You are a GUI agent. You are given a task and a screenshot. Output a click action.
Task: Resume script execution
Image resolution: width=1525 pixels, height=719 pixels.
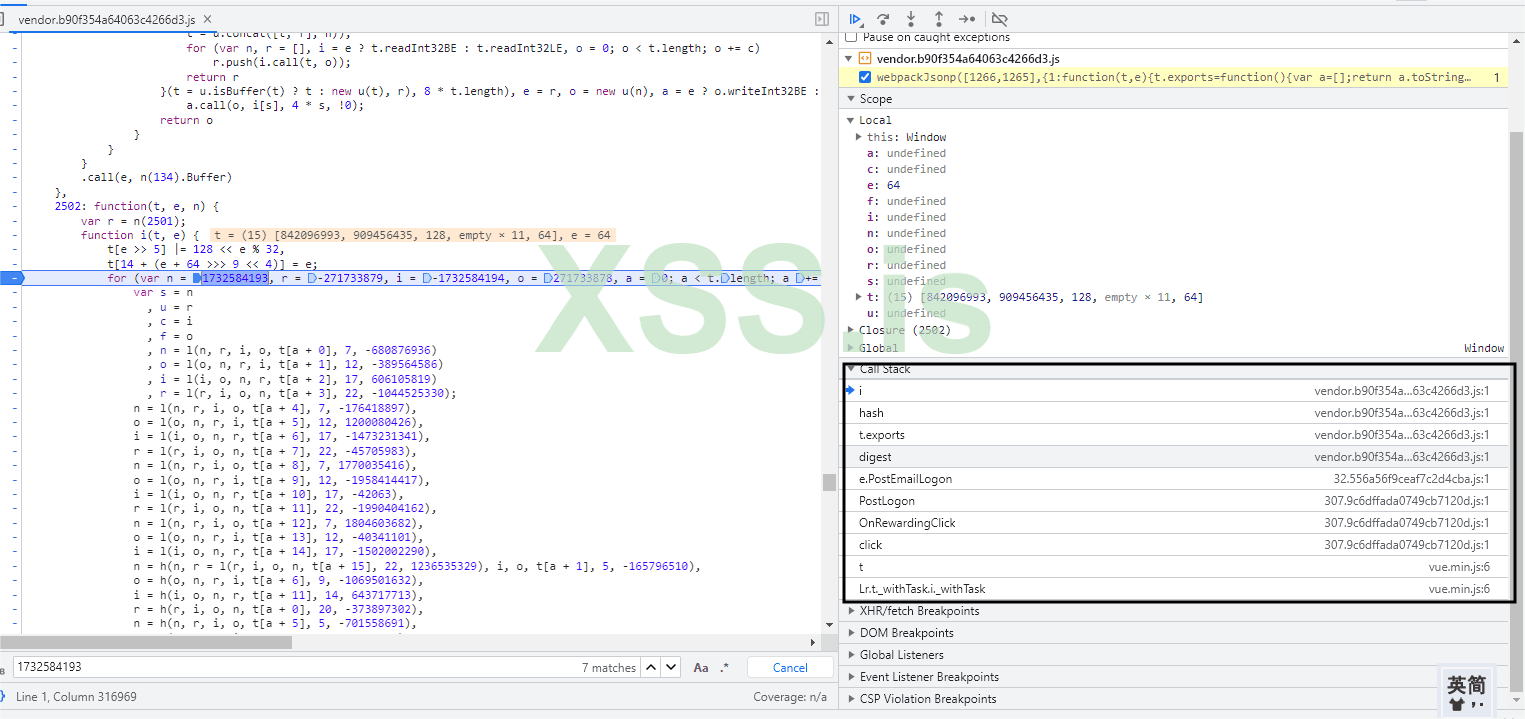pyautogui.click(x=856, y=19)
